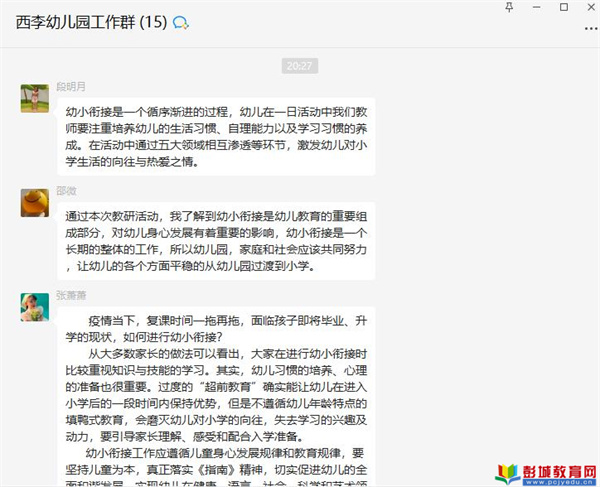The width and height of the screenshot is (600, 487).
Task: Click the 20:27 timestamp label
Action: tap(300, 66)
